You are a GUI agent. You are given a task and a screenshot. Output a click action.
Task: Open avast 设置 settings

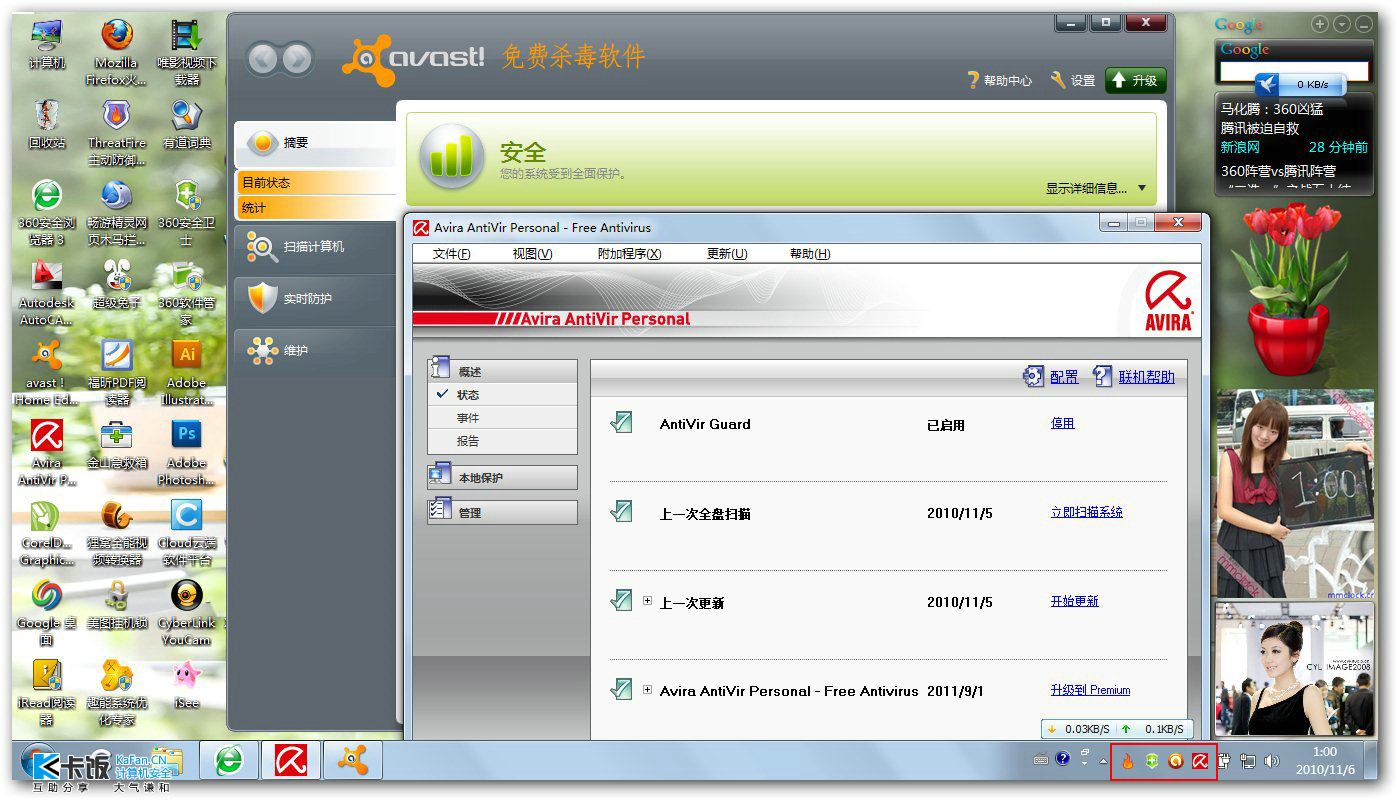tap(1072, 81)
